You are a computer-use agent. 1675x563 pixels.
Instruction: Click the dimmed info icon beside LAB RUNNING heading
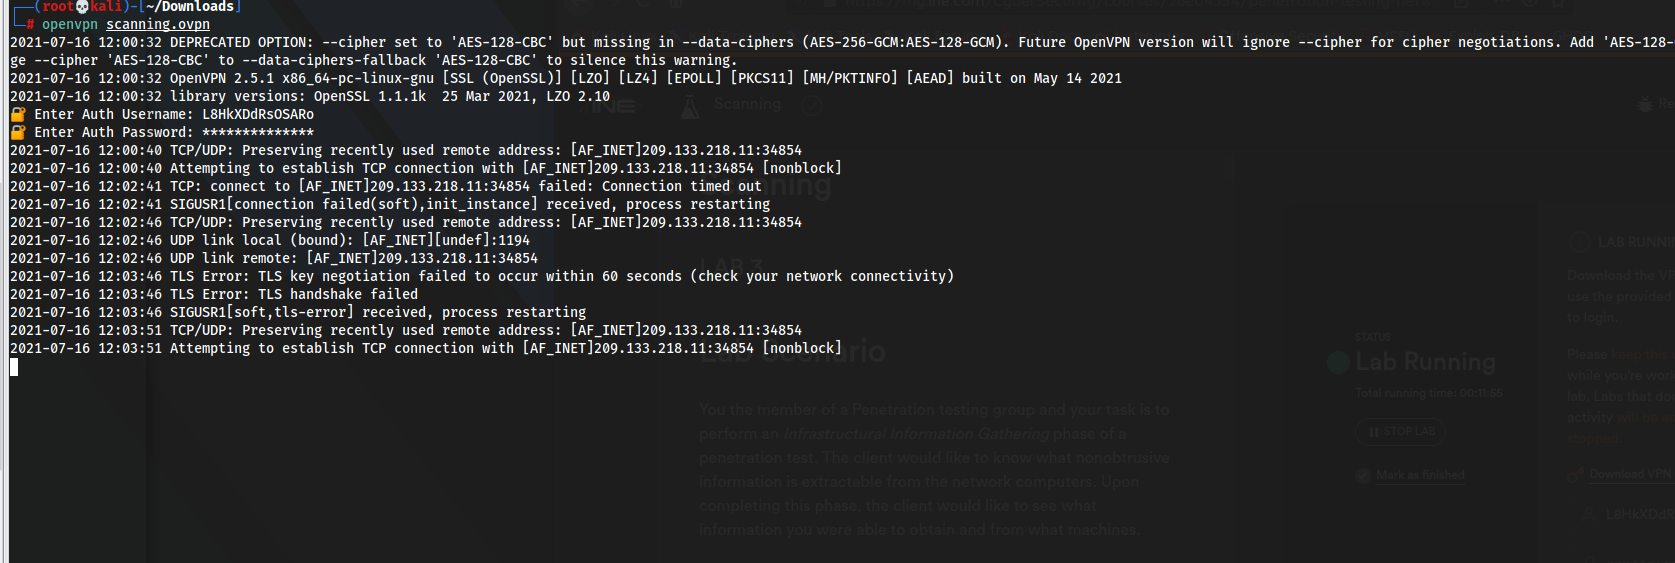[1579, 242]
